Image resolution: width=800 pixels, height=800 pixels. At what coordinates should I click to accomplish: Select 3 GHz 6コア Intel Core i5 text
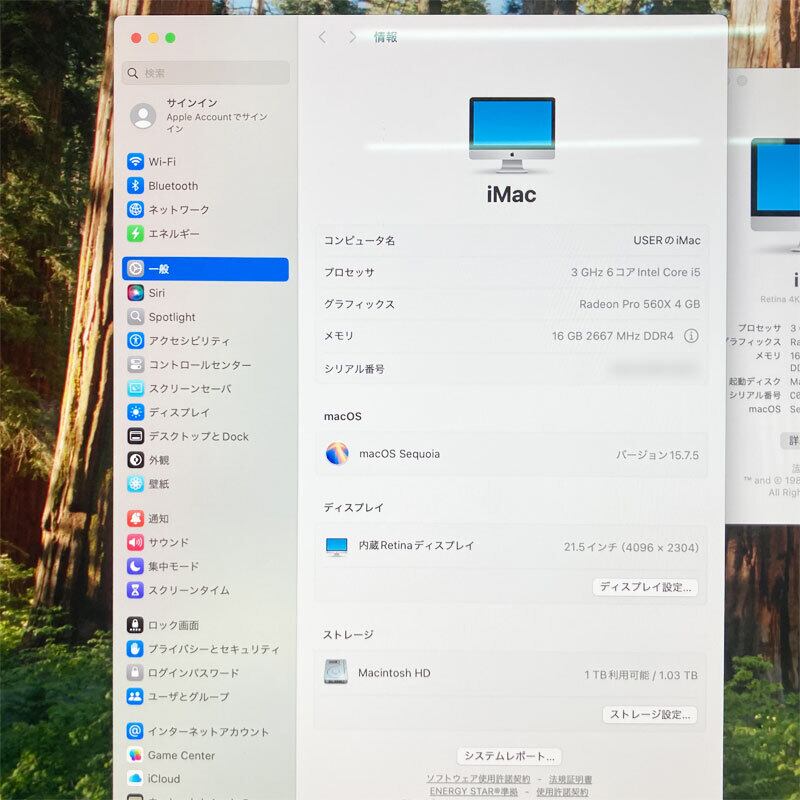pos(636,272)
